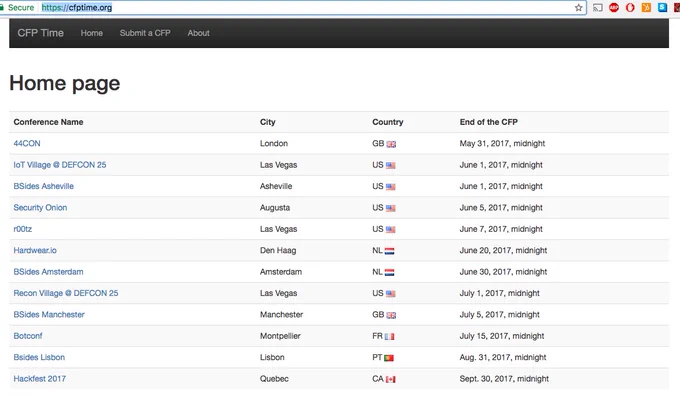Open the Hackfest 2017 link
Screen dimensions: 680x396
click(39, 379)
